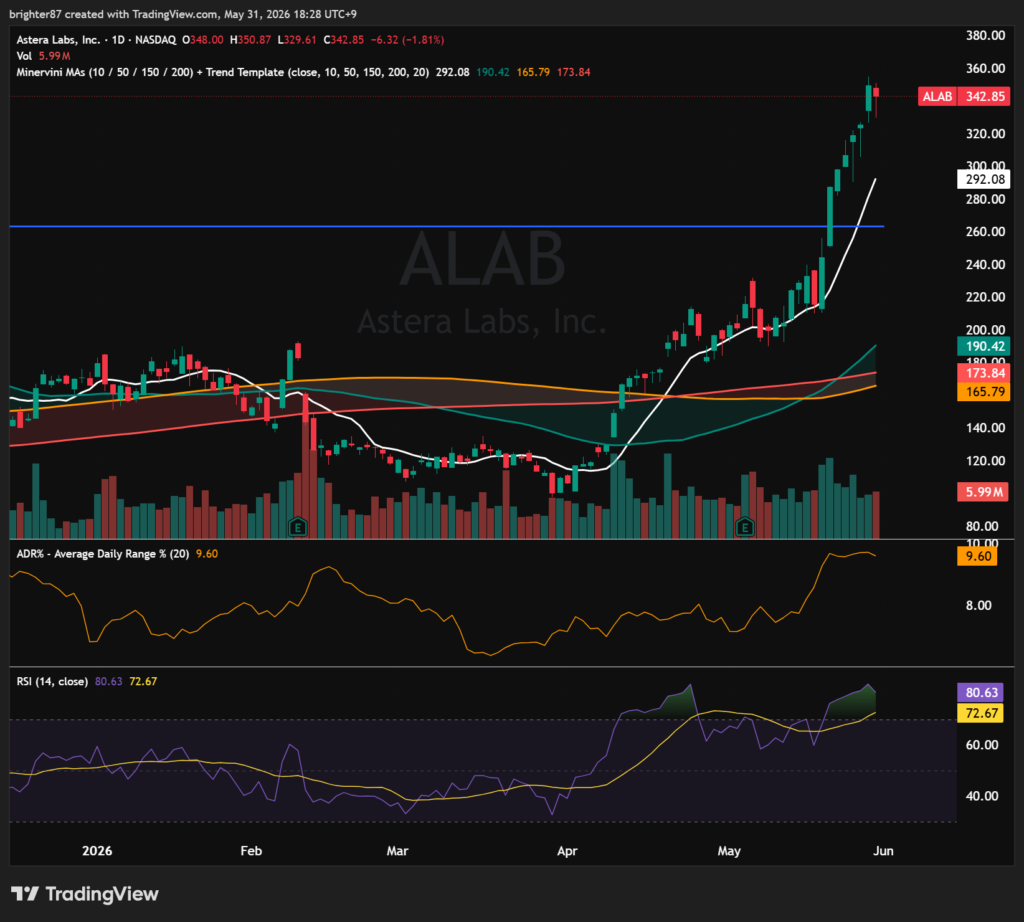Click the February earnings E marker icon
The width and height of the screenshot is (1024, 922).
[298, 526]
